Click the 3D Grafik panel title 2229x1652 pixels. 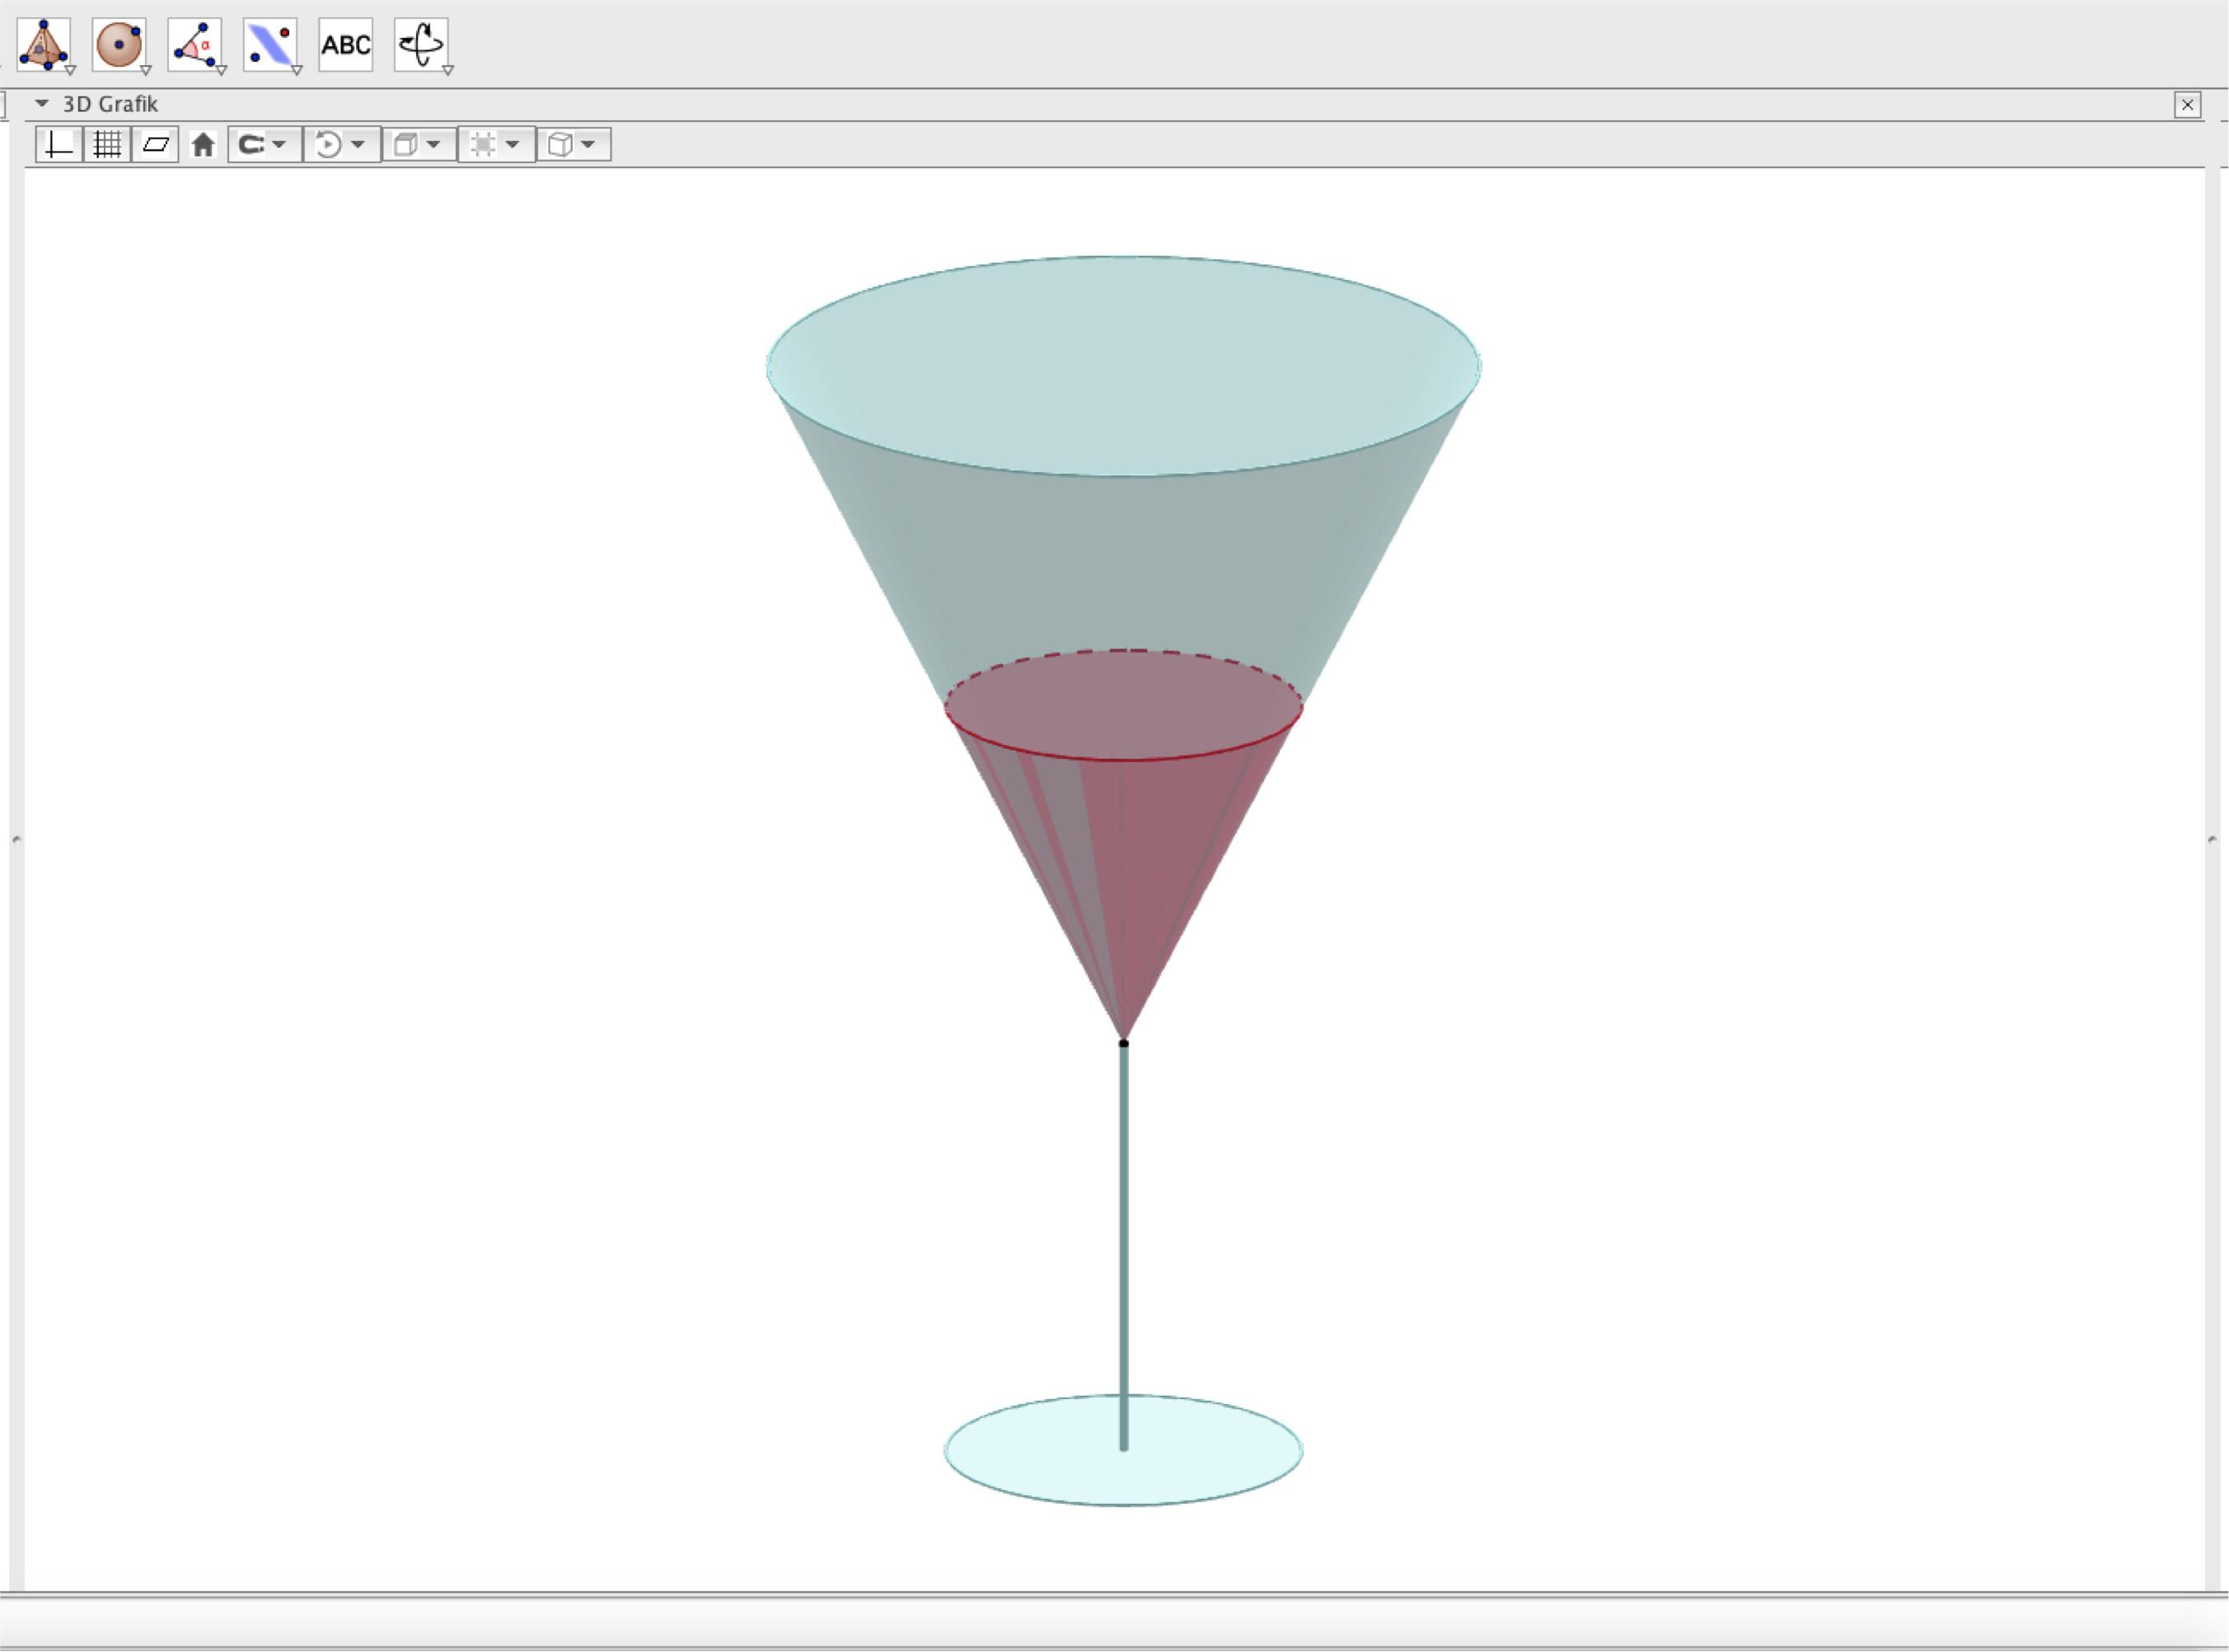110,104
